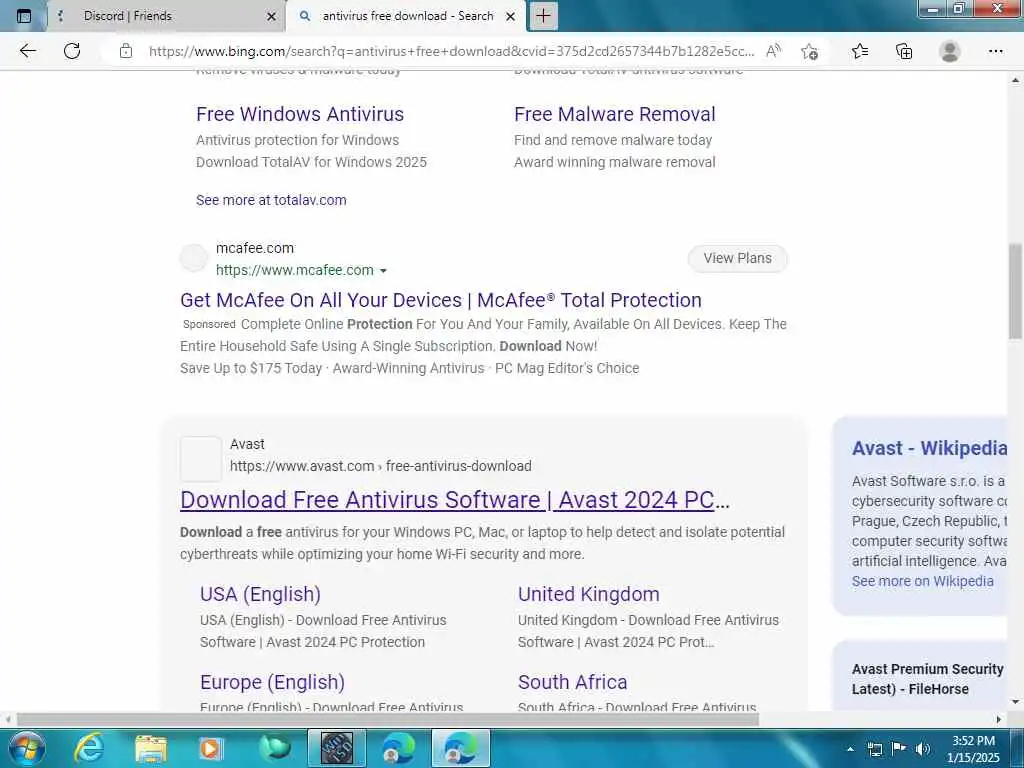Add this page to favorites star icon
This screenshot has width=1024, height=768.
click(x=810, y=51)
